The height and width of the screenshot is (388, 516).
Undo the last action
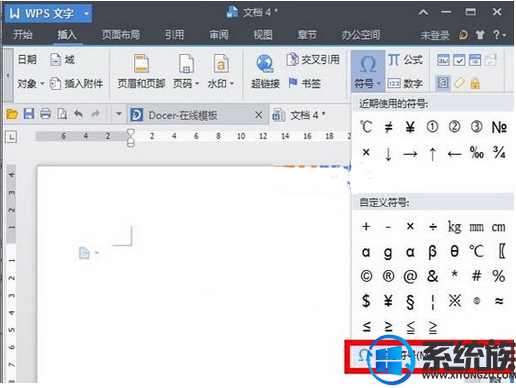pos(78,114)
